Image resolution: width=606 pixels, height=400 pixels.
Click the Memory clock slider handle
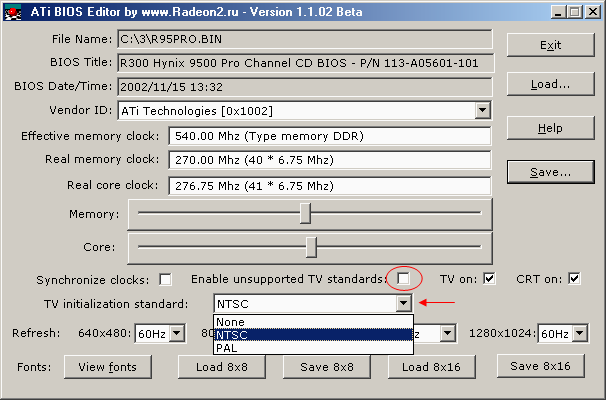(x=305, y=214)
